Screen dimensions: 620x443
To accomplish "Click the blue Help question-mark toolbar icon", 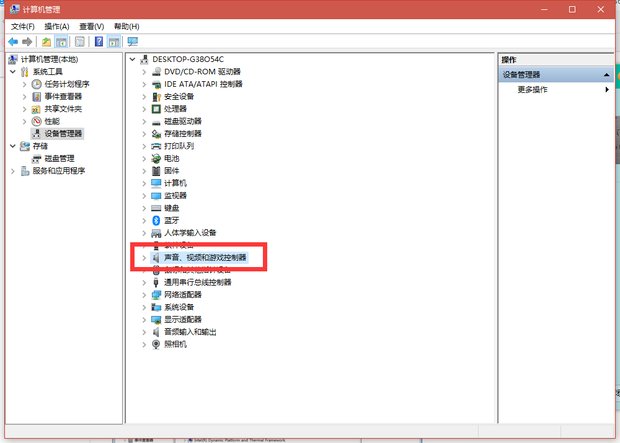I will [99, 42].
